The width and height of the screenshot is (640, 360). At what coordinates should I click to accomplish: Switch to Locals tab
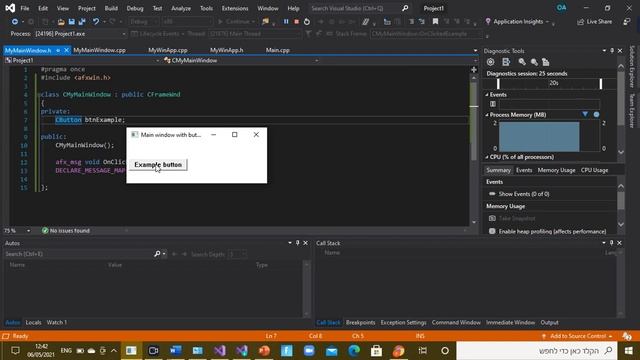click(33, 322)
